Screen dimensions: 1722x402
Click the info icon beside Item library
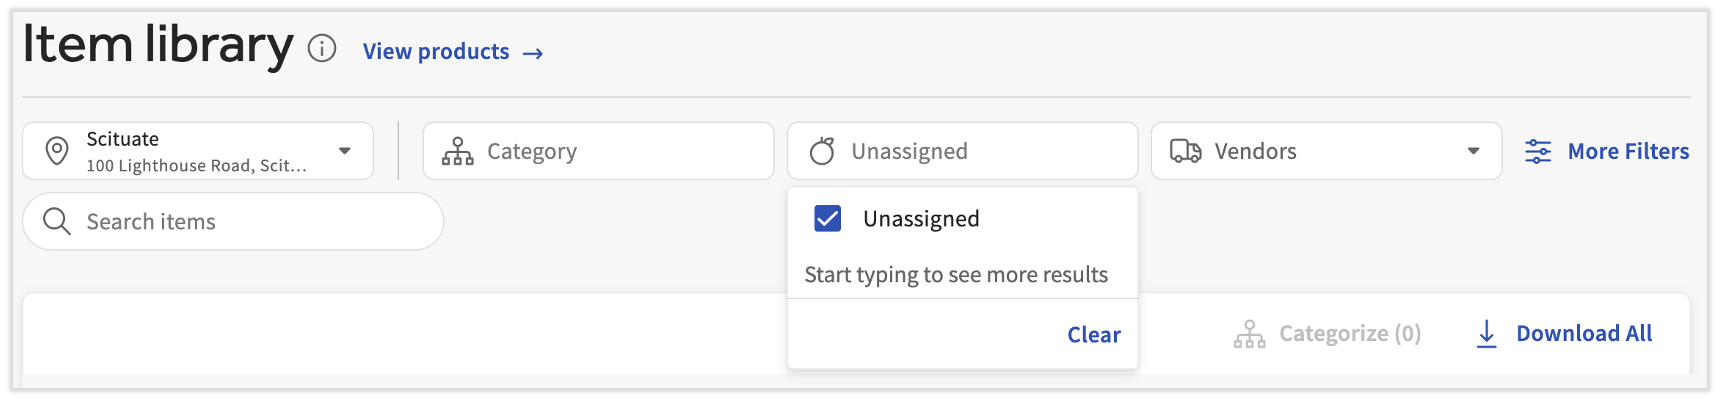point(322,48)
